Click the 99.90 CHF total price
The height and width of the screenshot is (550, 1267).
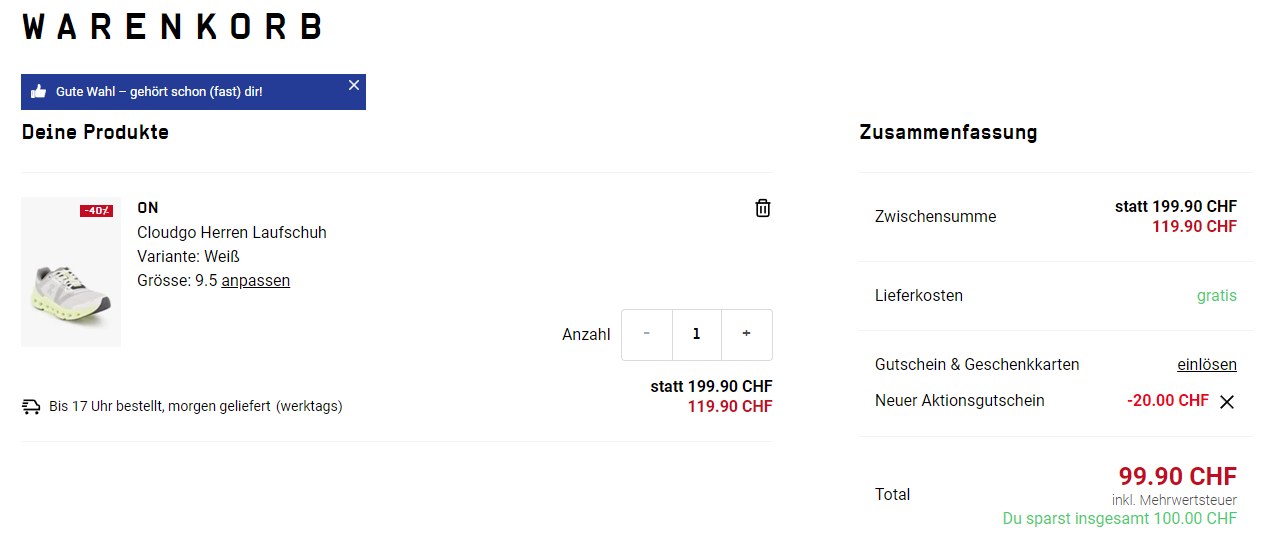pos(1177,476)
